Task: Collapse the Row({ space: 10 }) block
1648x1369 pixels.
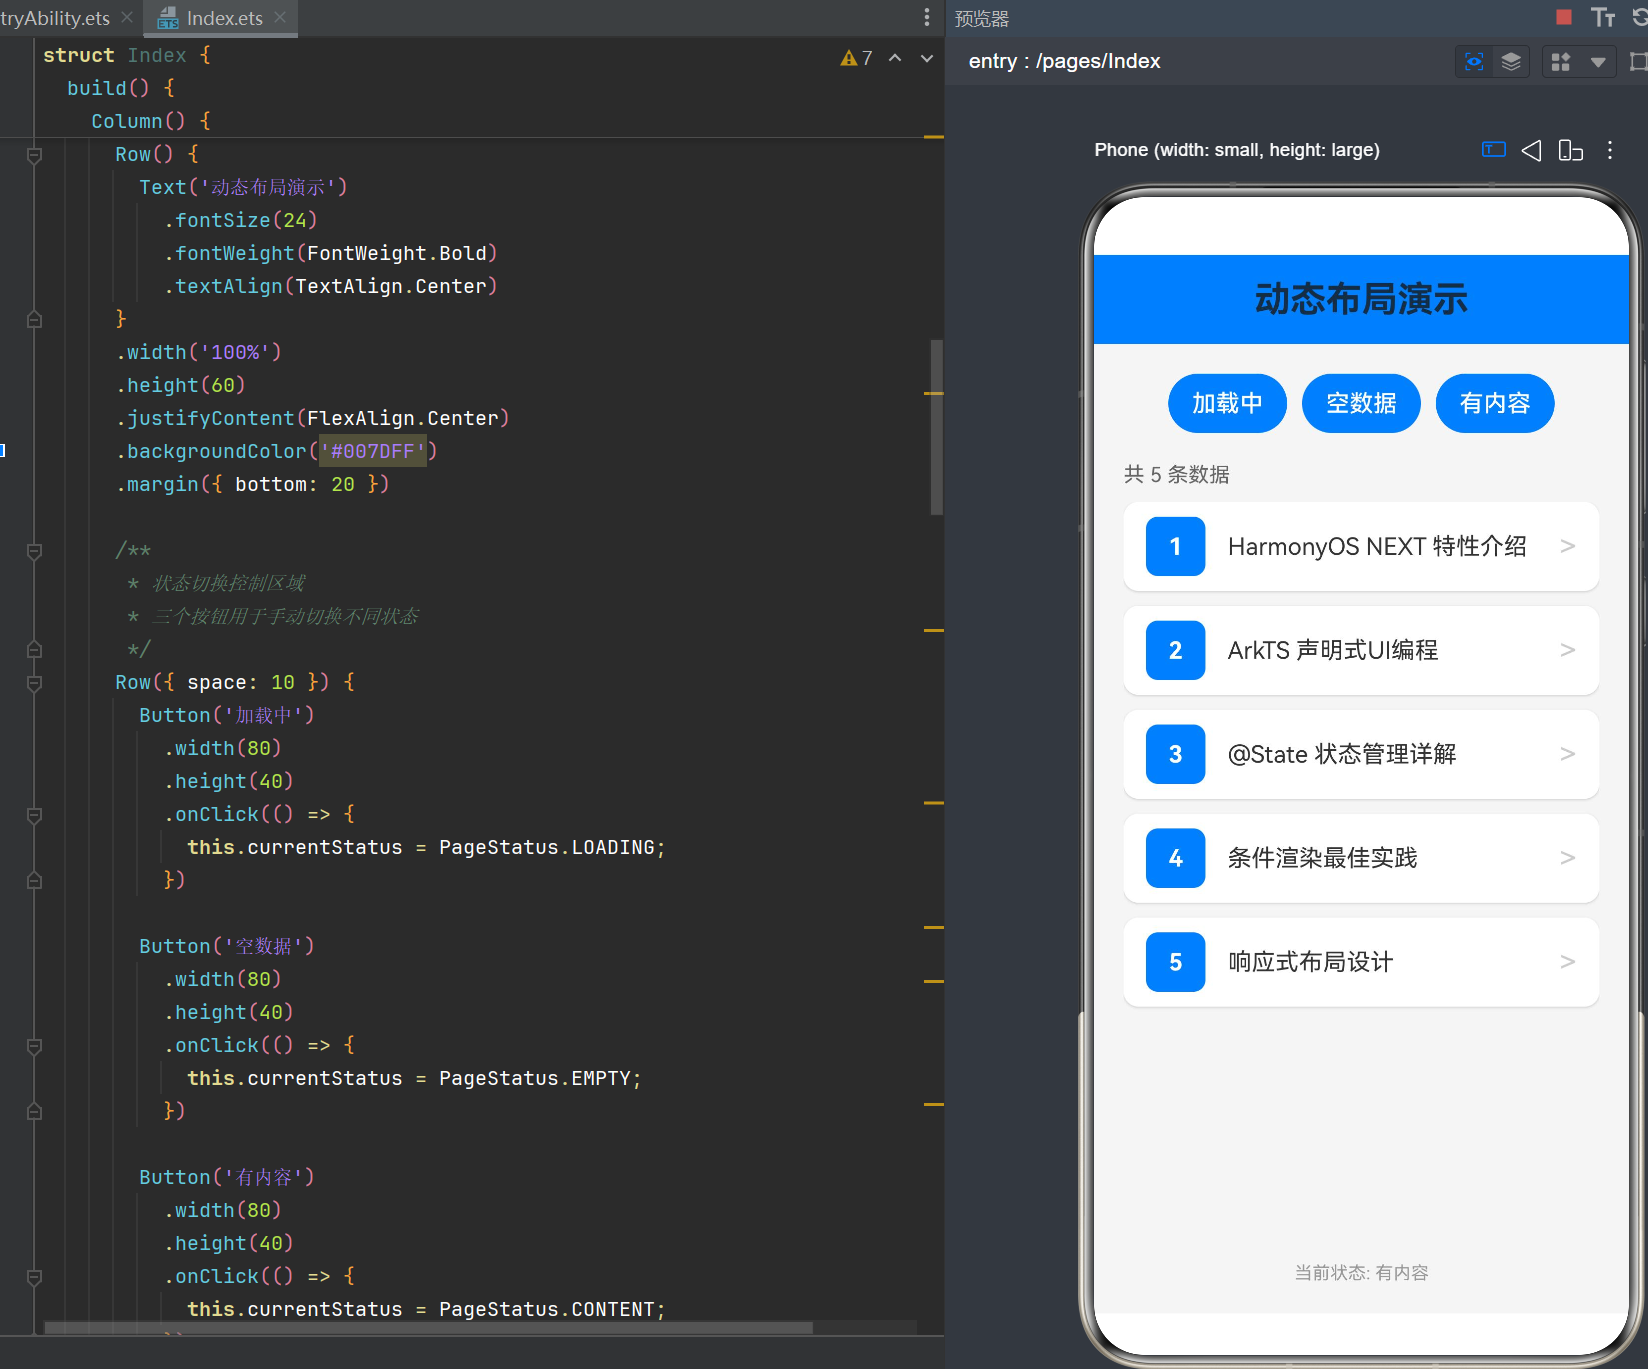Action: (34, 683)
